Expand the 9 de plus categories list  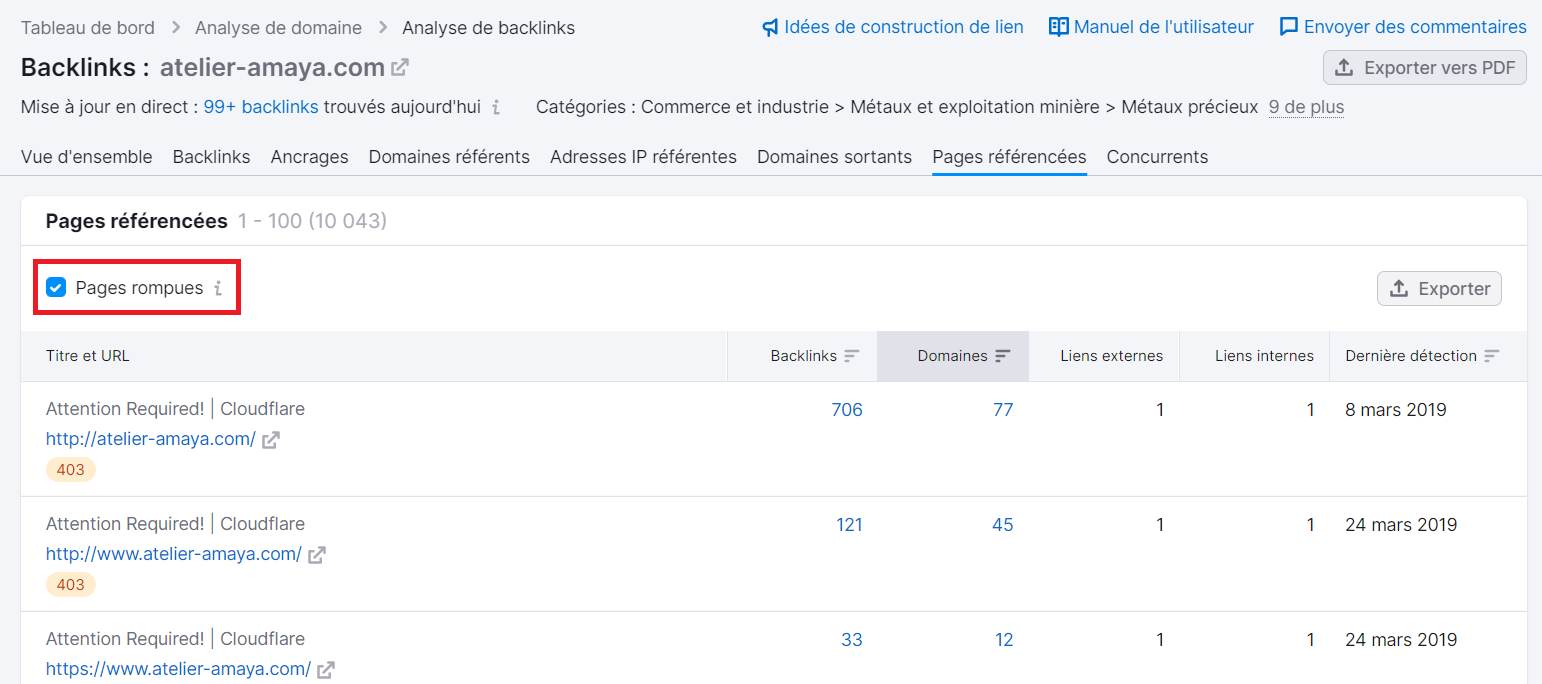click(x=1306, y=106)
